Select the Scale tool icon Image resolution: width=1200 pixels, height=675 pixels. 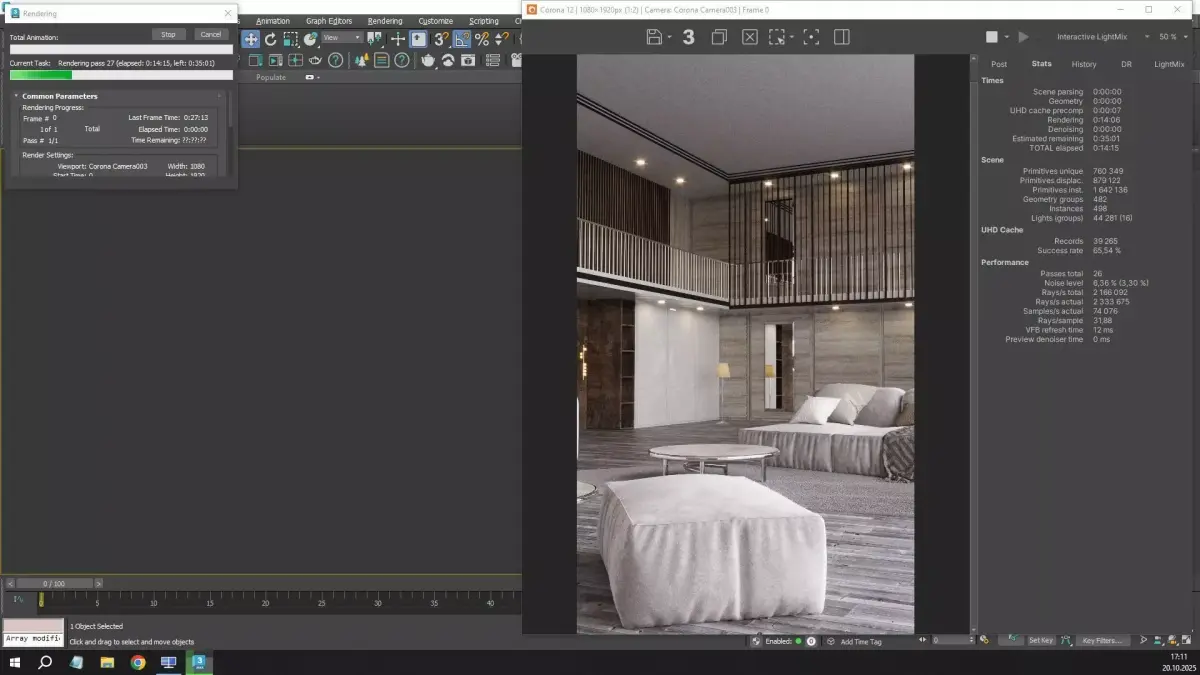(x=291, y=39)
